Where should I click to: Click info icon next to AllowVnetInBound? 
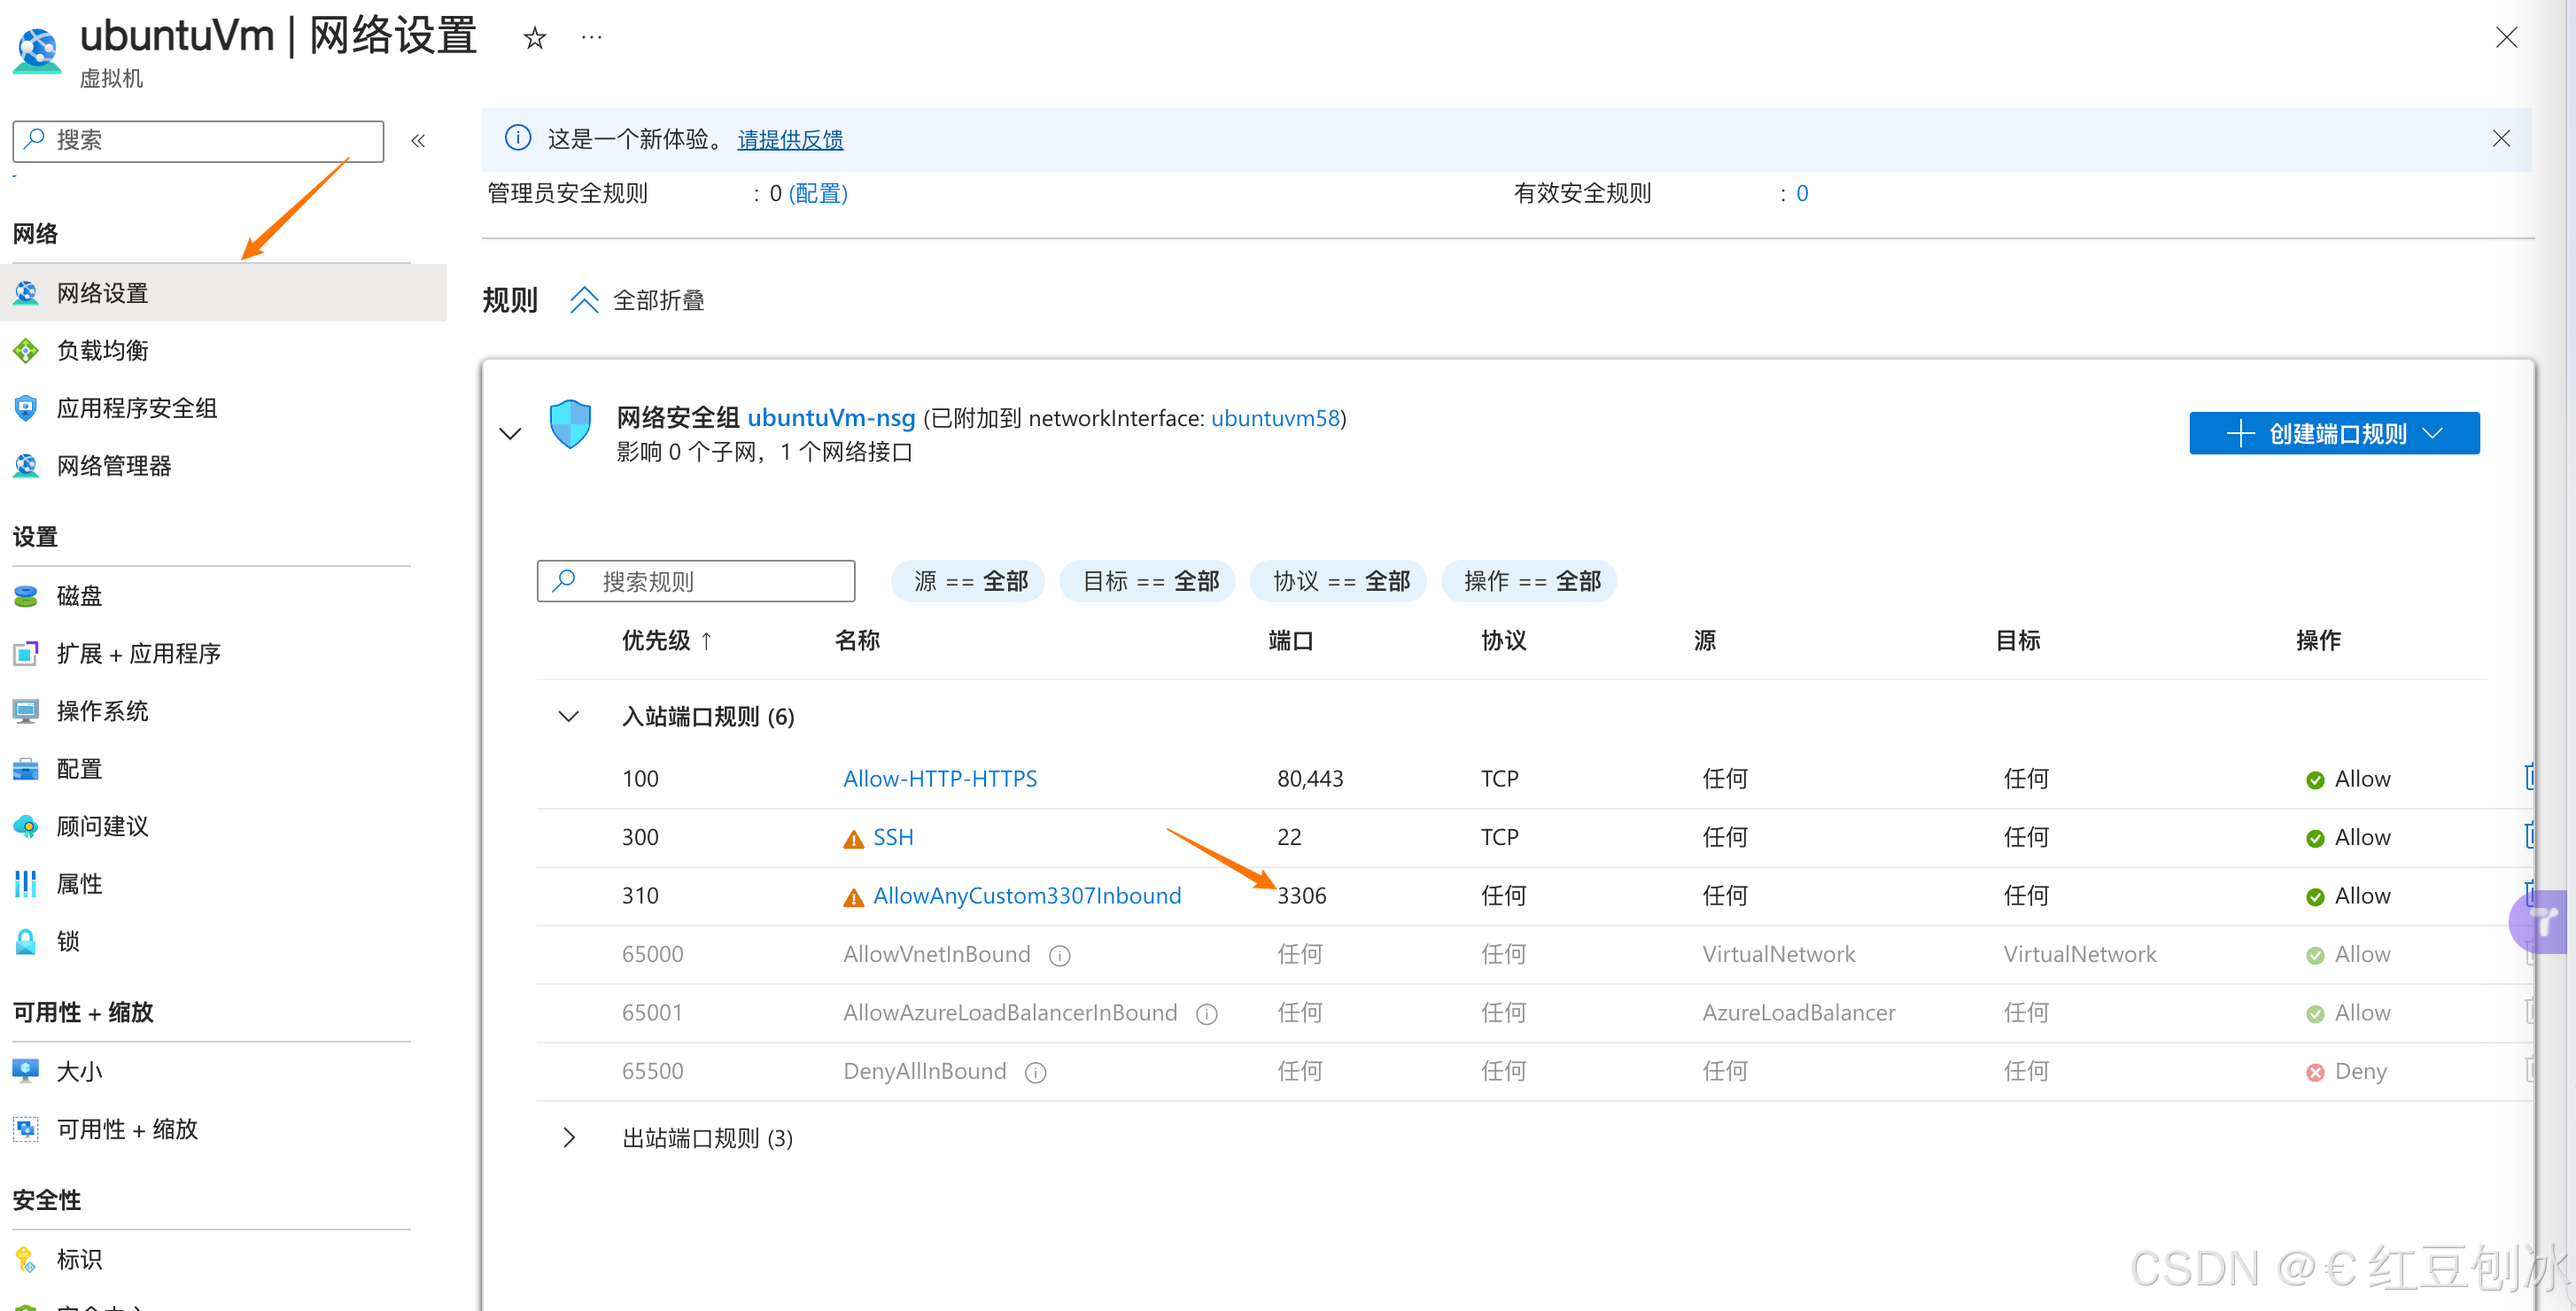tap(1059, 956)
